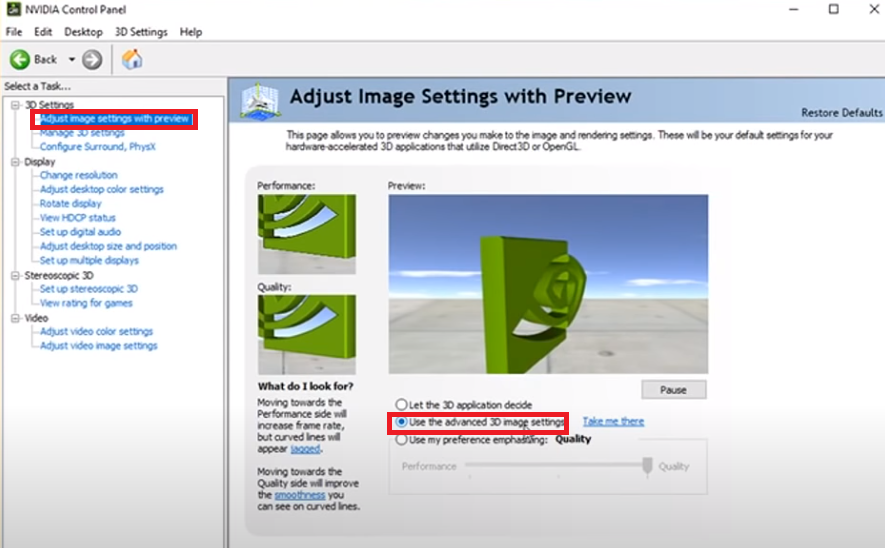Open the Edit menu
The image size is (885, 548).
[43, 32]
